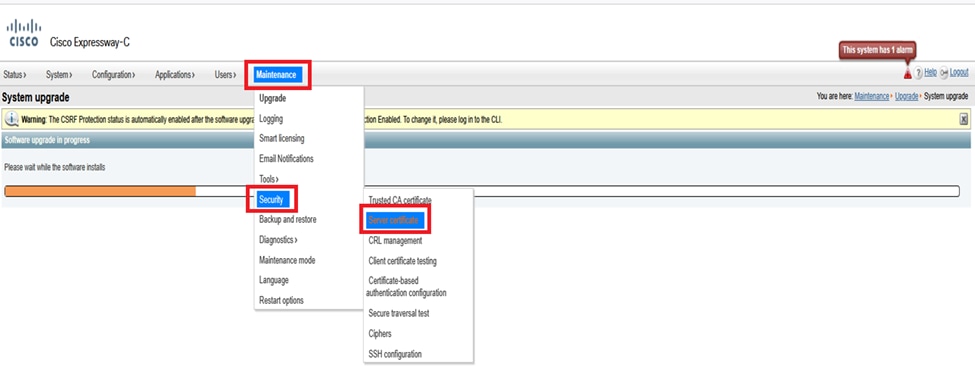Open Restart options
975x390 pixels.
click(x=281, y=300)
